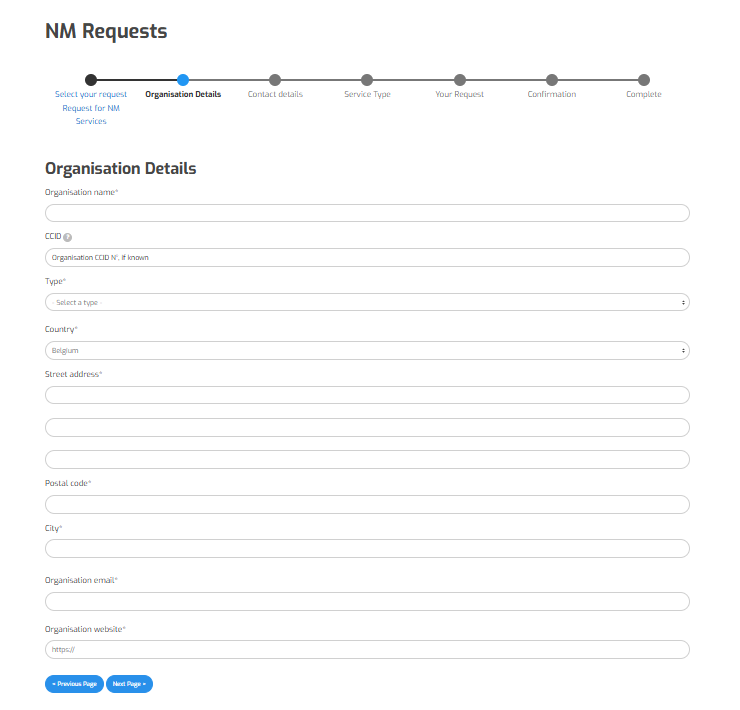Click the Organisation name input field
The width and height of the screenshot is (740, 710).
point(367,213)
